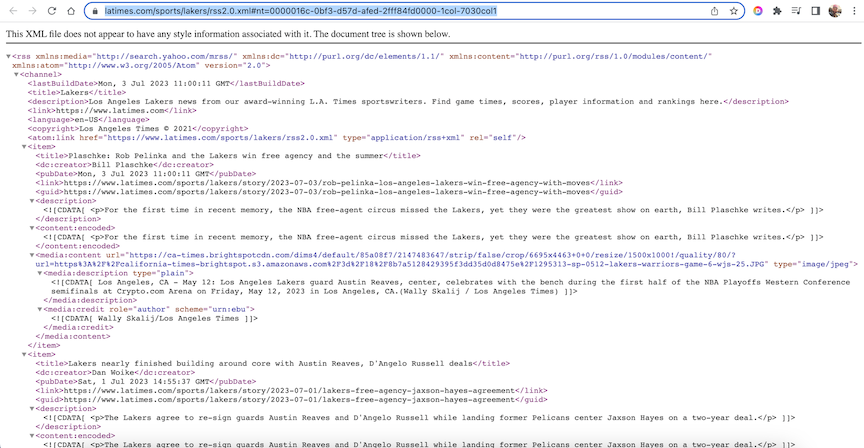
Task: Click pubDate Sat, 1 Jul 2023 text
Action: [x=143, y=381]
